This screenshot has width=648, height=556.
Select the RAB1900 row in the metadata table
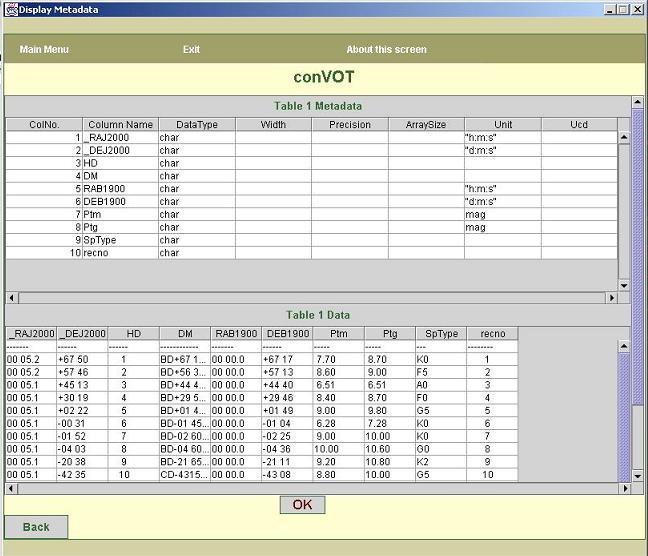120,189
